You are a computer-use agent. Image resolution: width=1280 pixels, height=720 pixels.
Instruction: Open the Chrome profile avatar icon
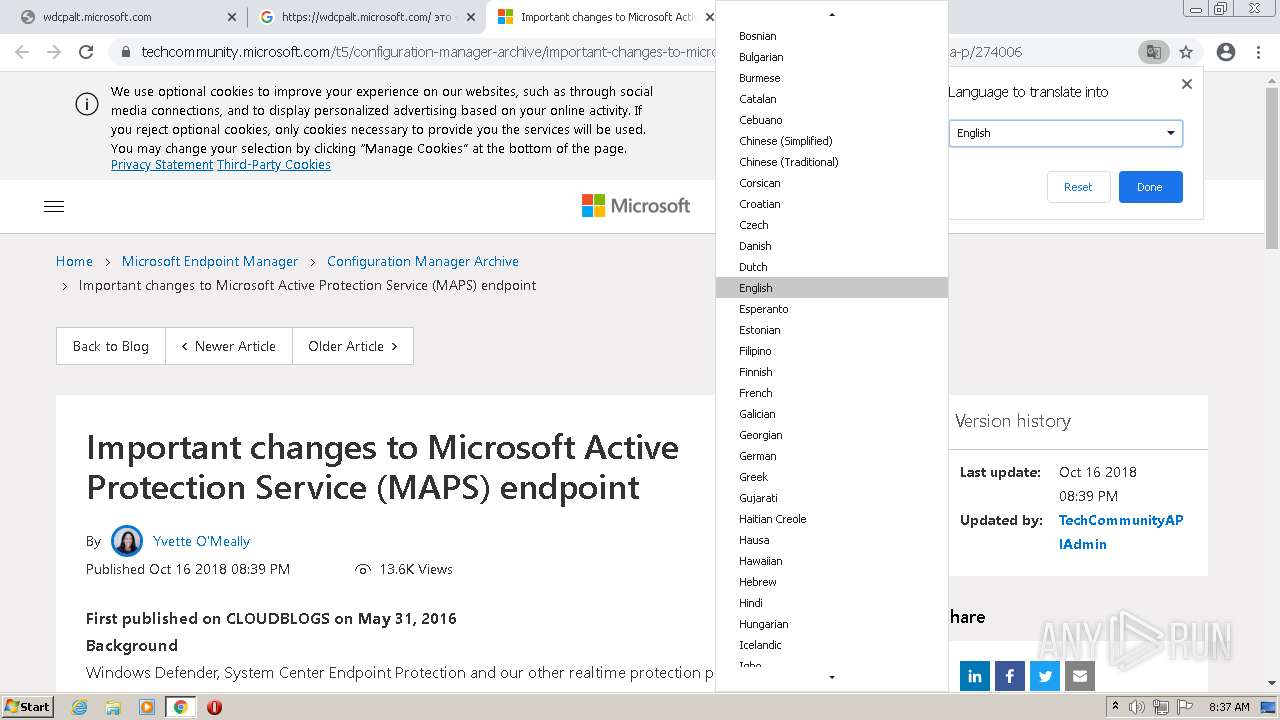(1225, 52)
